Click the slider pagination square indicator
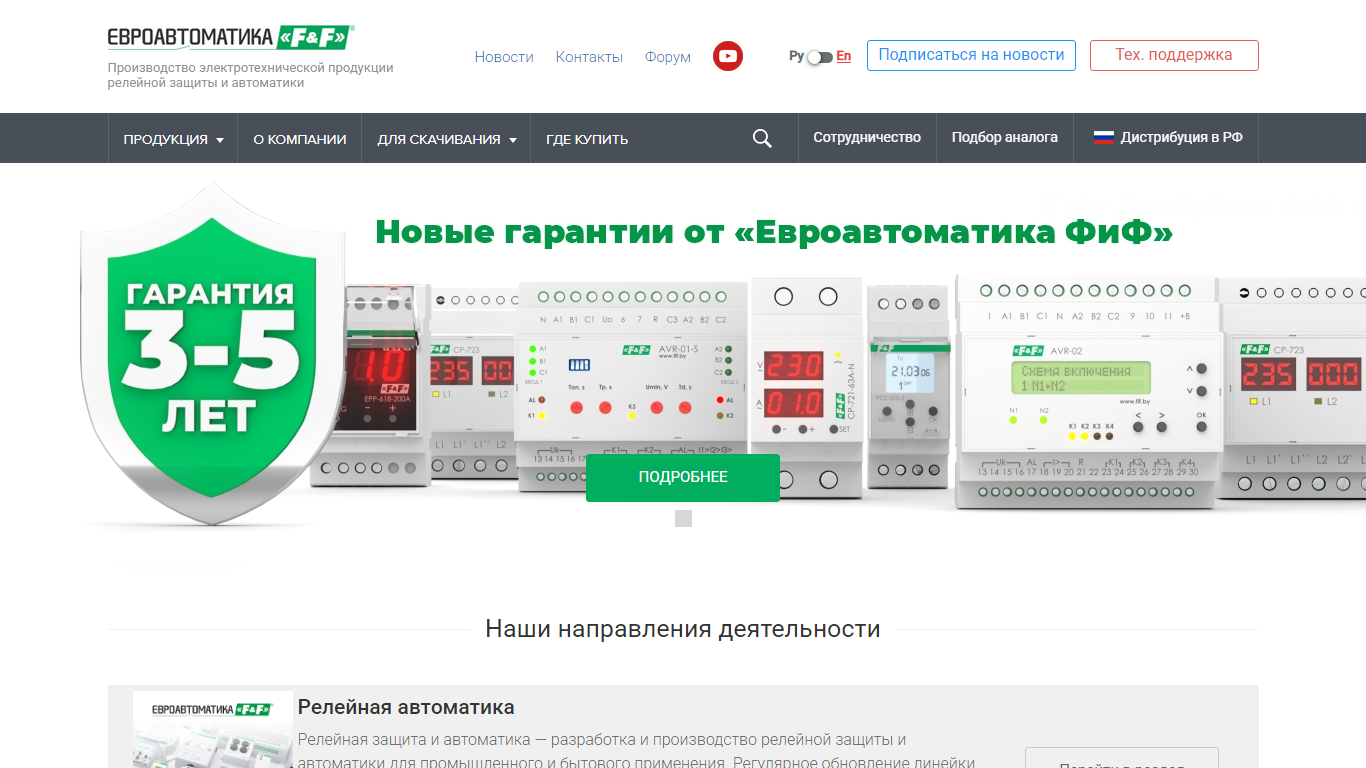 pyautogui.click(x=683, y=518)
